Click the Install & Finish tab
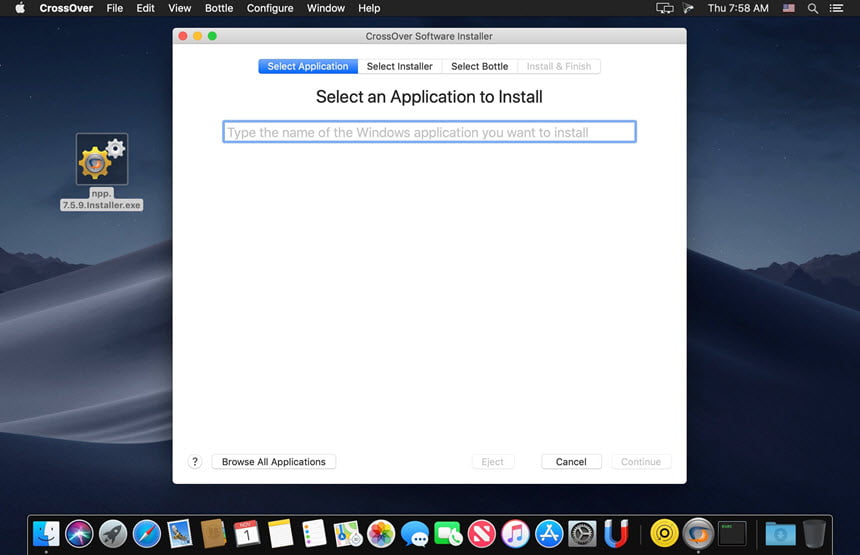Image resolution: width=860 pixels, height=555 pixels. pos(559,66)
